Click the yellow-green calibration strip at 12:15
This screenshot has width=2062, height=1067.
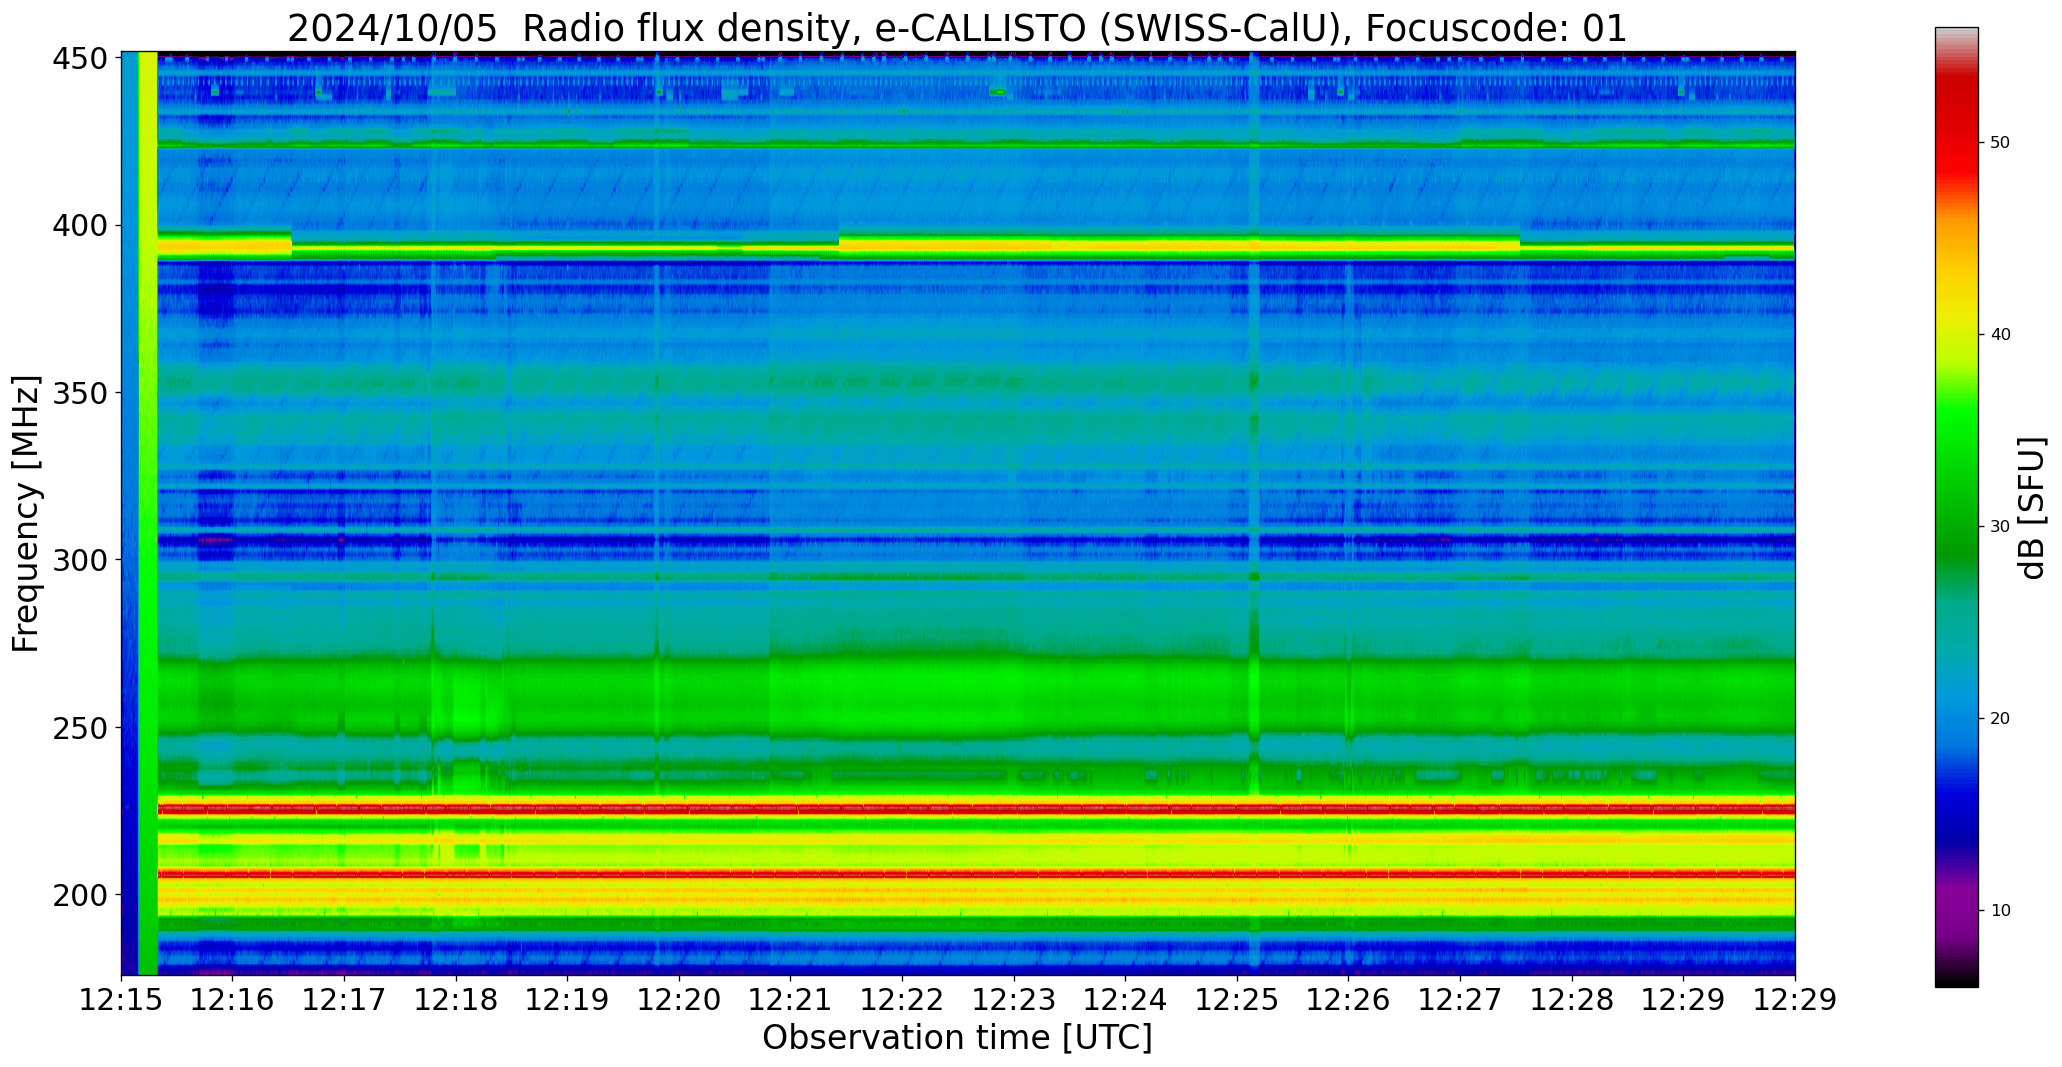(x=148, y=513)
